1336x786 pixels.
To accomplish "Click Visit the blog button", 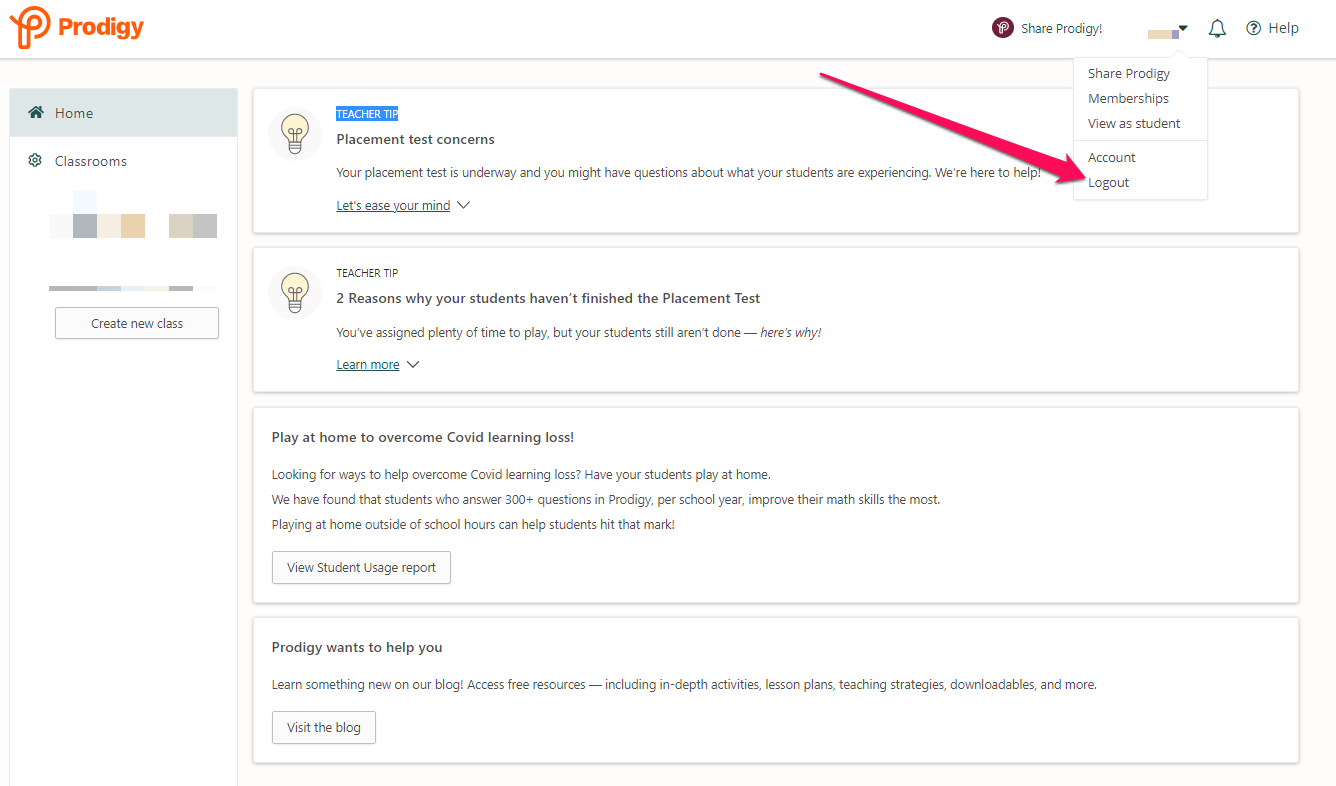I will point(324,727).
